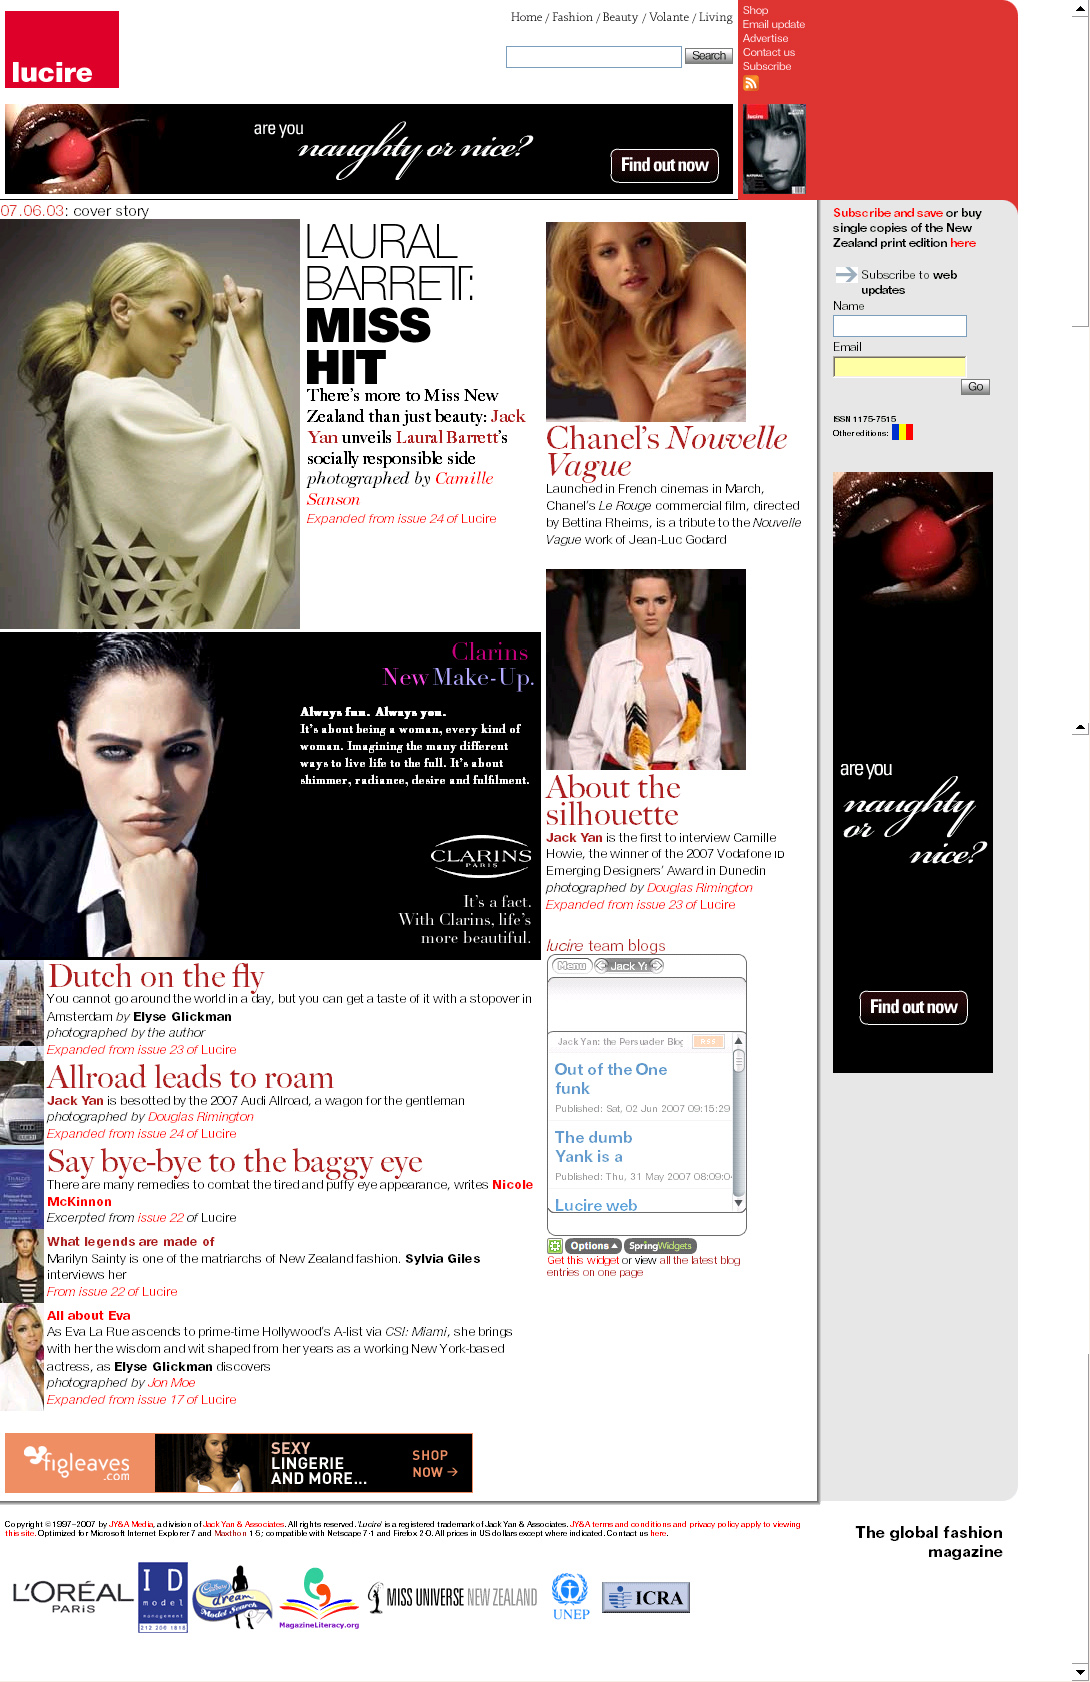The image size is (1090, 1682).
Task: Click into the search text field
Action: [594, 57]
